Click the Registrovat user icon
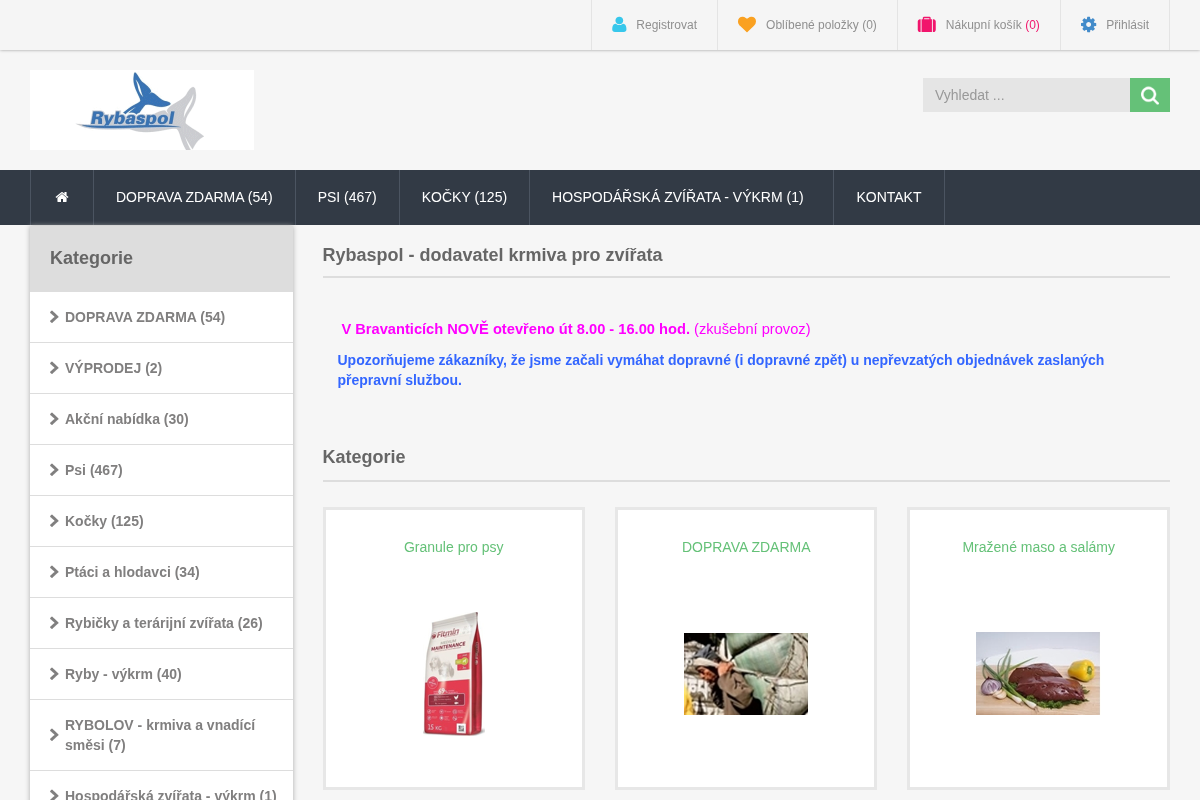 (619, 25)
